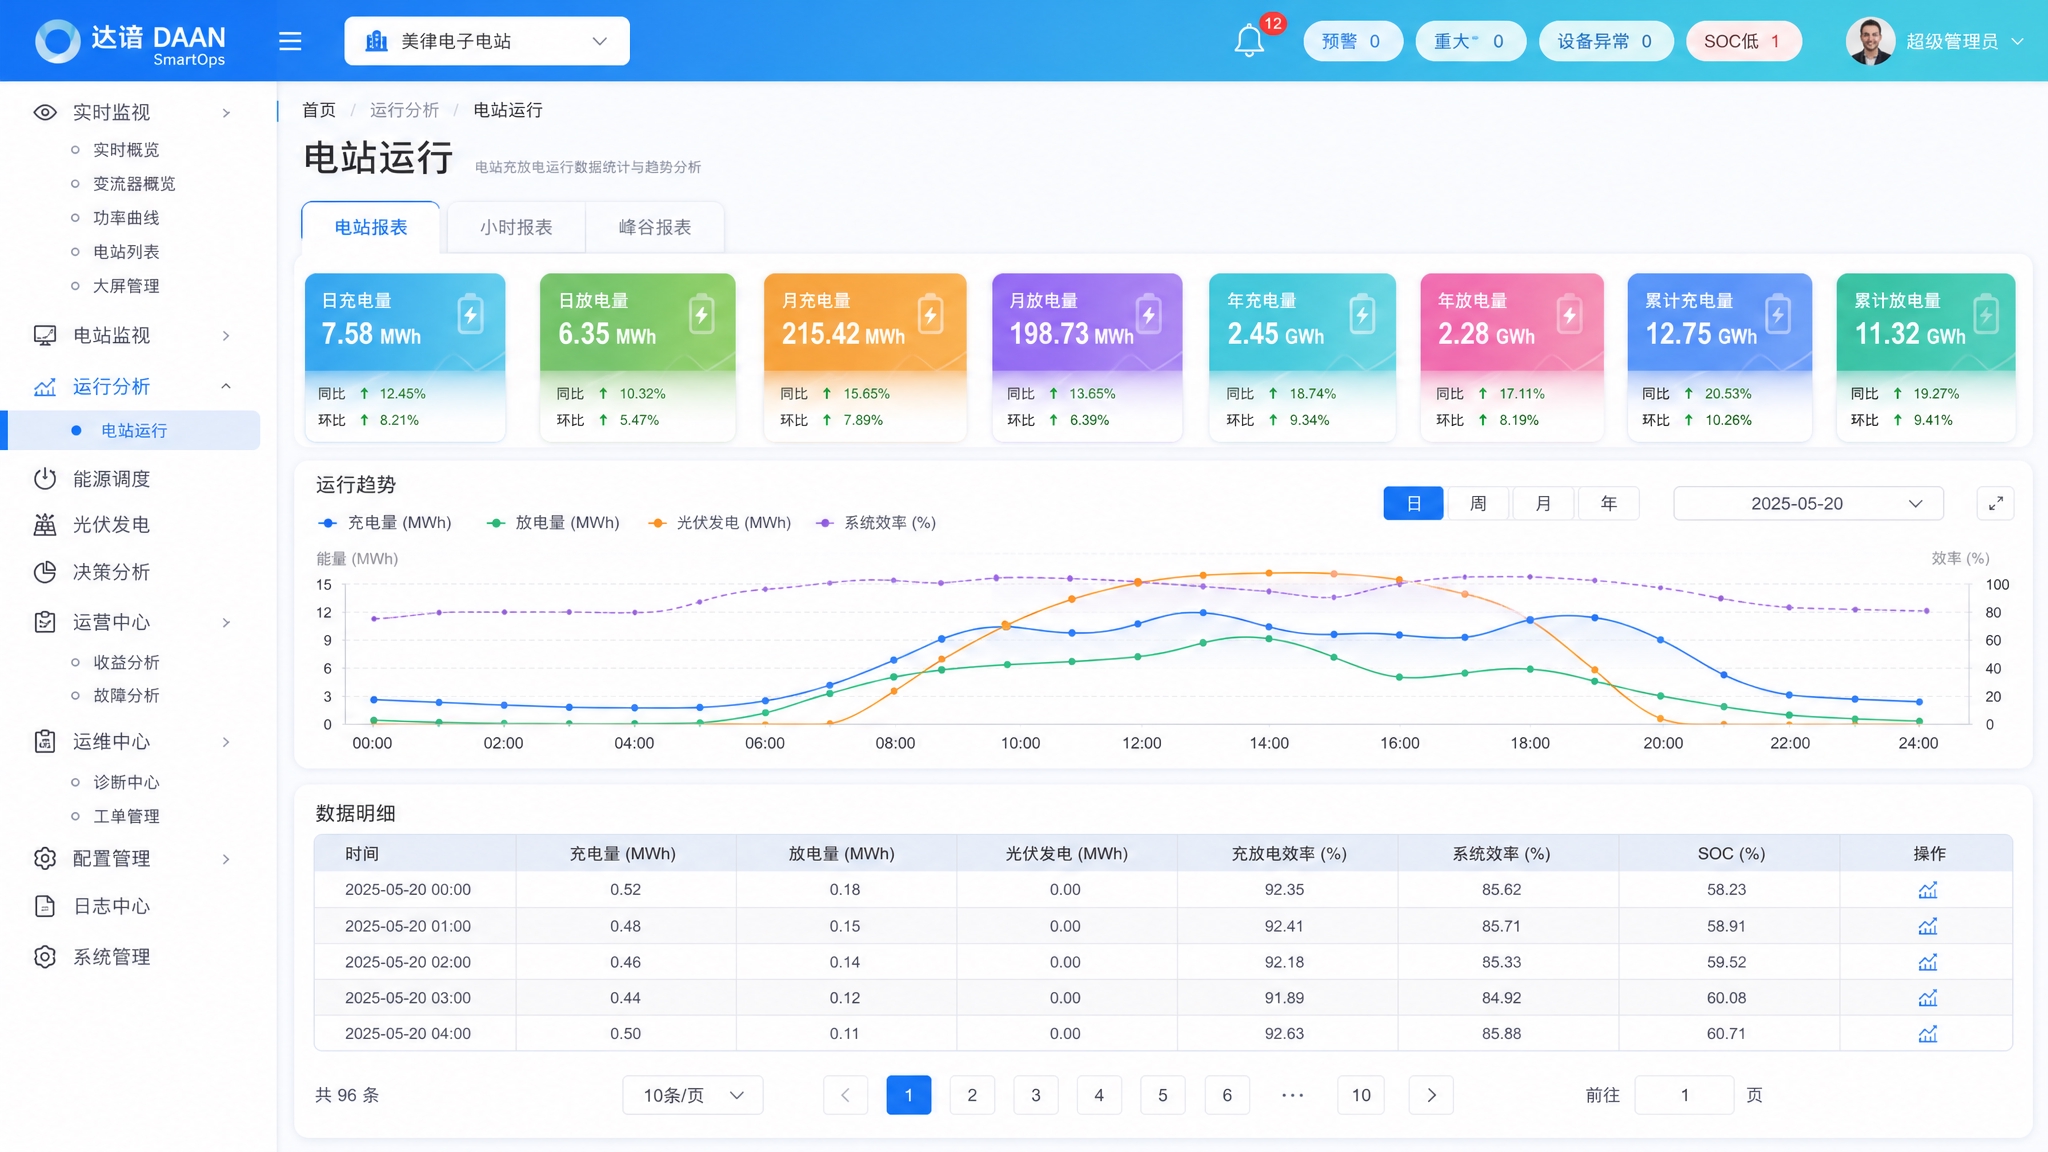The image size is (2048, 1152).
Task: Open the 超级管理员 user dropdown arrow
Action: [x=2017, y=42]
